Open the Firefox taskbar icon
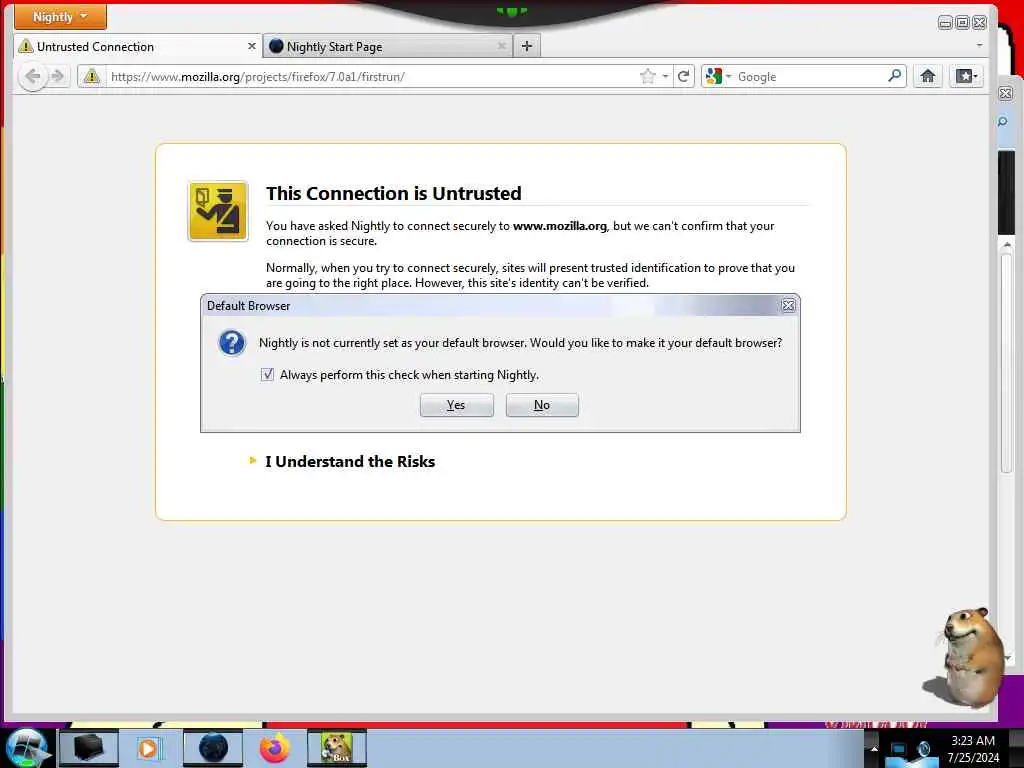This screenshot has width=1024, height=768. point(275,748)
